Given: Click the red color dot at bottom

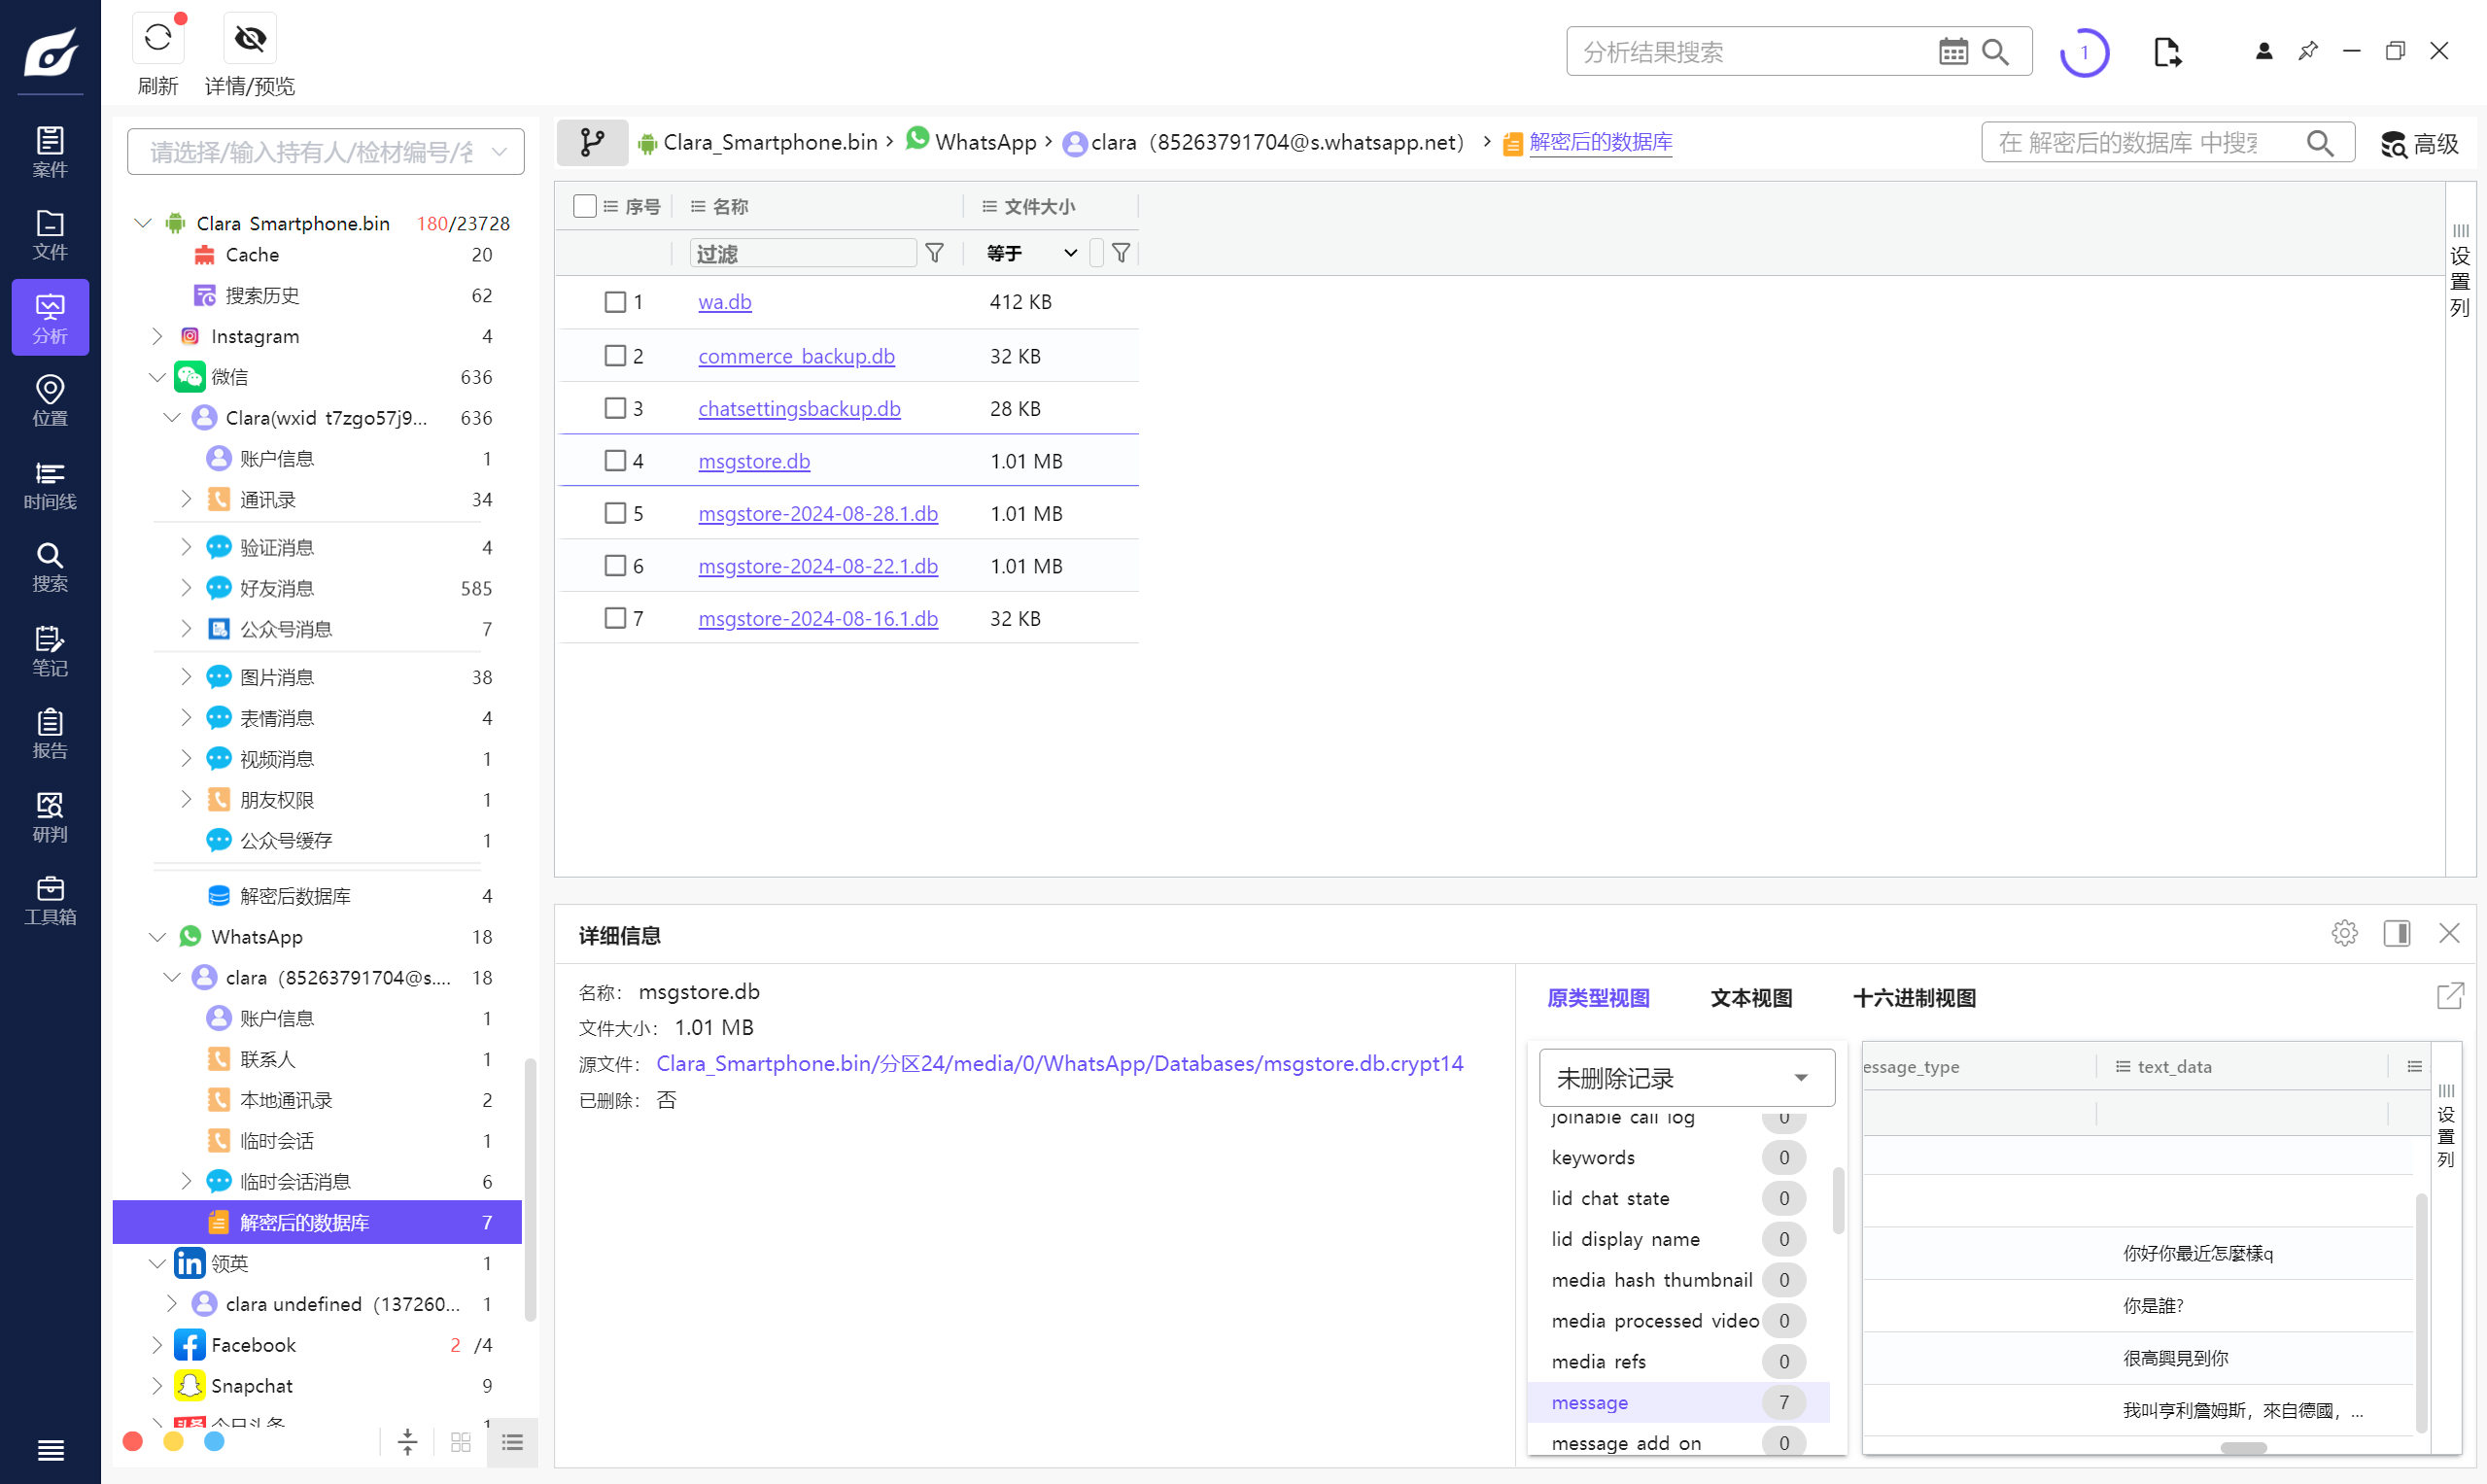Looking at the screenshot, I should tap(132, 1441).
